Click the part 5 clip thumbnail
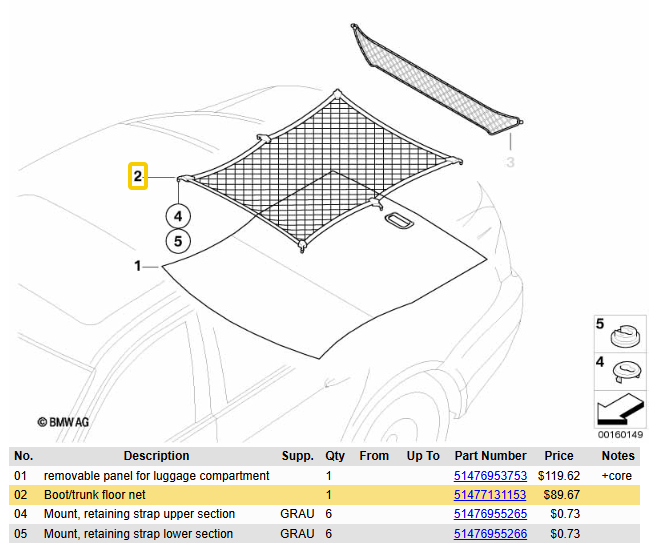Image resolution: width=656 pixels, height=554 pixels. point(620,333)
